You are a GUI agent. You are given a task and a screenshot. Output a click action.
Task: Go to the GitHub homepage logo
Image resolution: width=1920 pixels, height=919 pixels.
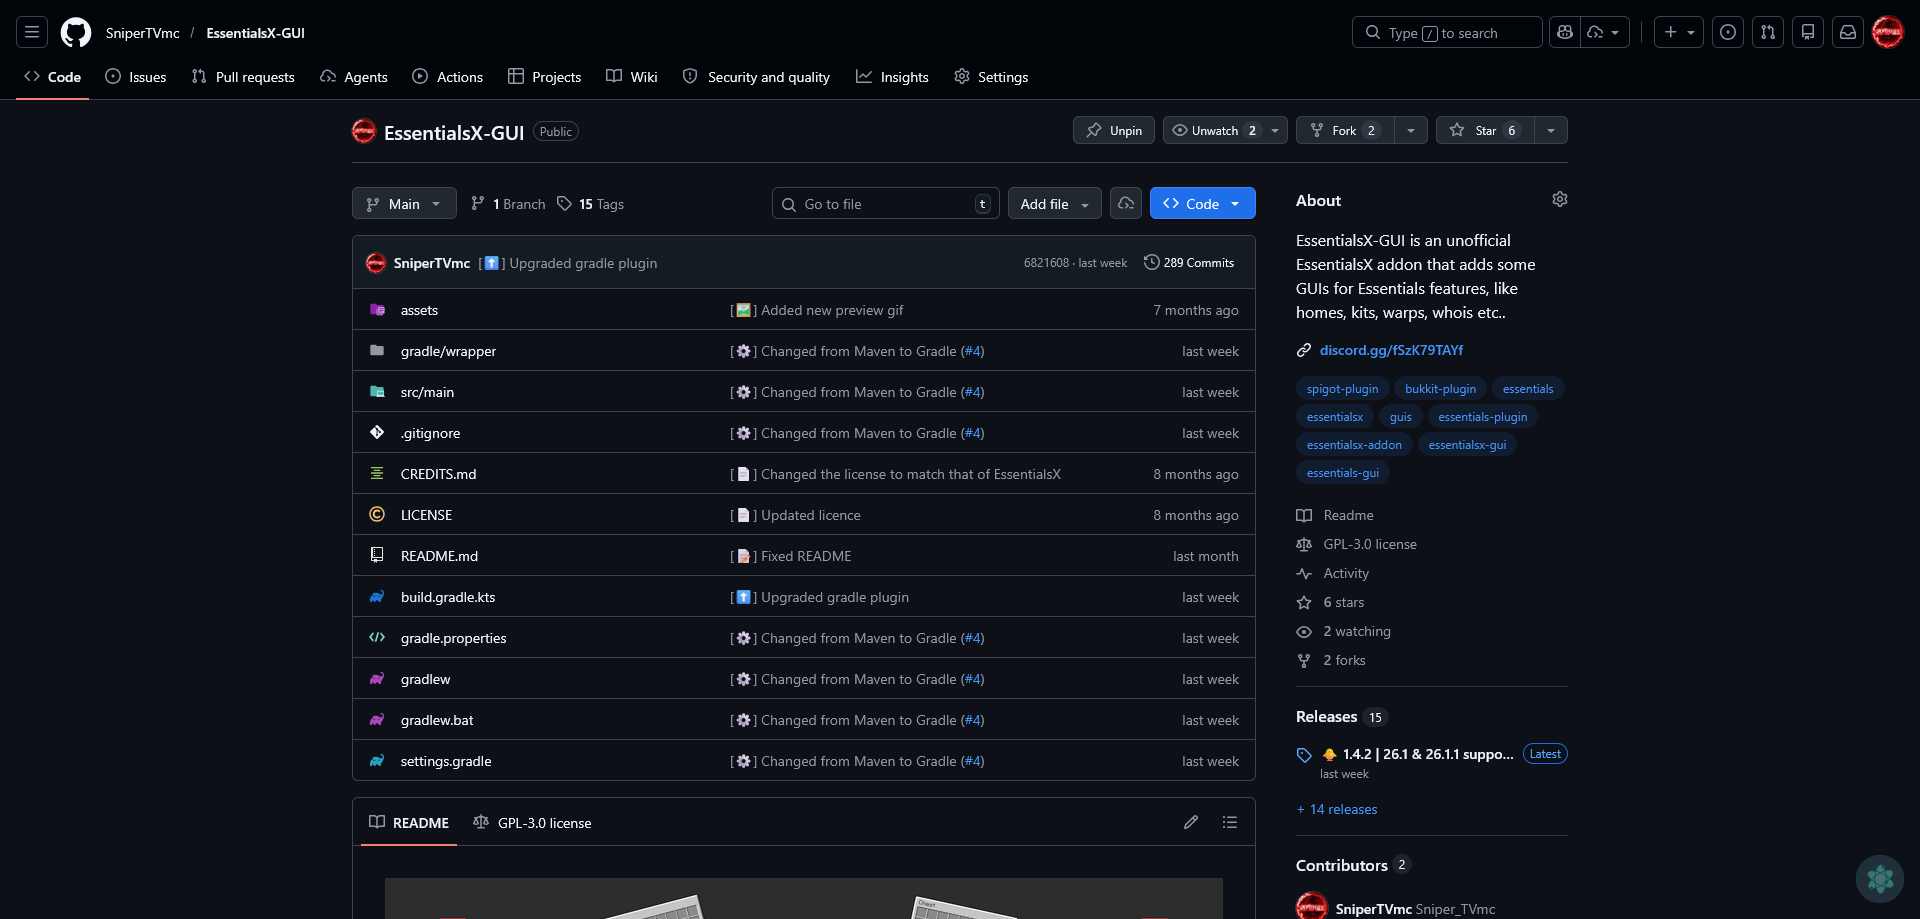coord(76,32)
